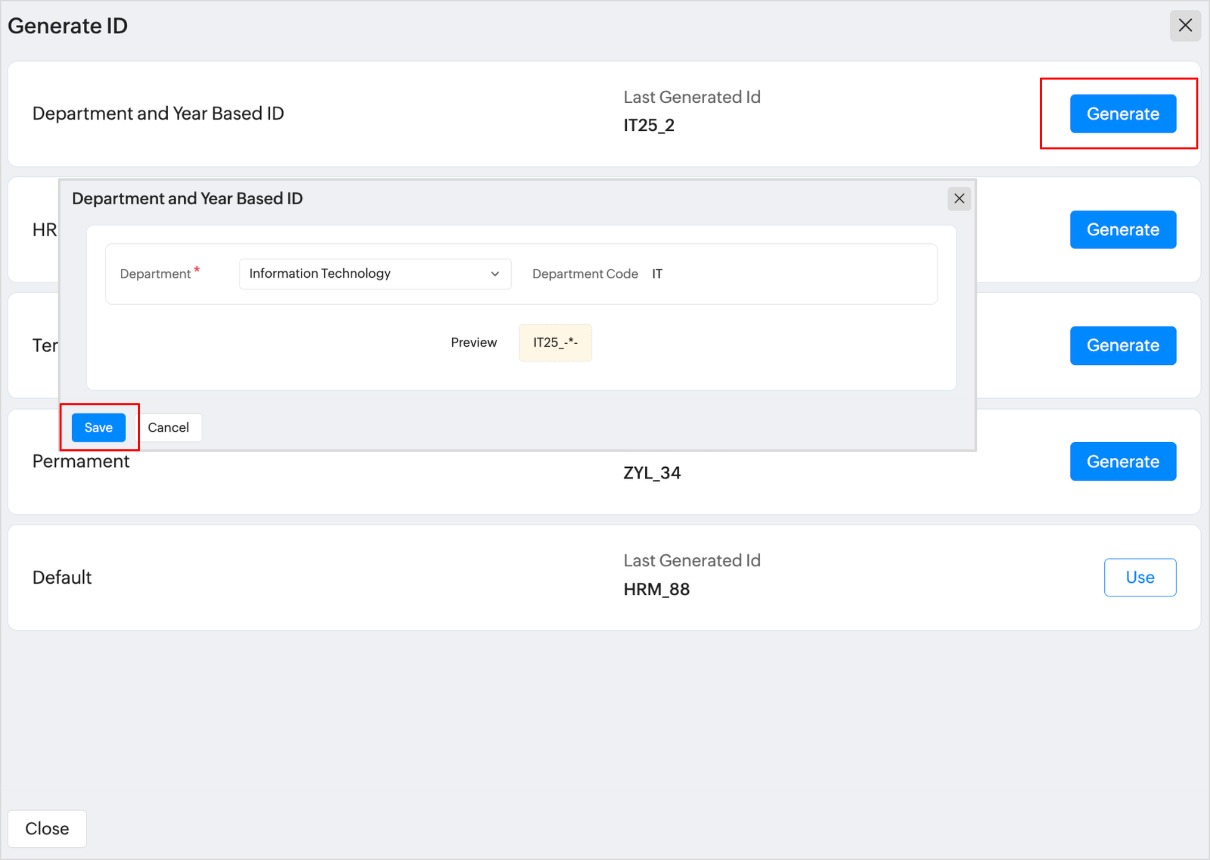Generate a Permanent ID

(1122, 462)
